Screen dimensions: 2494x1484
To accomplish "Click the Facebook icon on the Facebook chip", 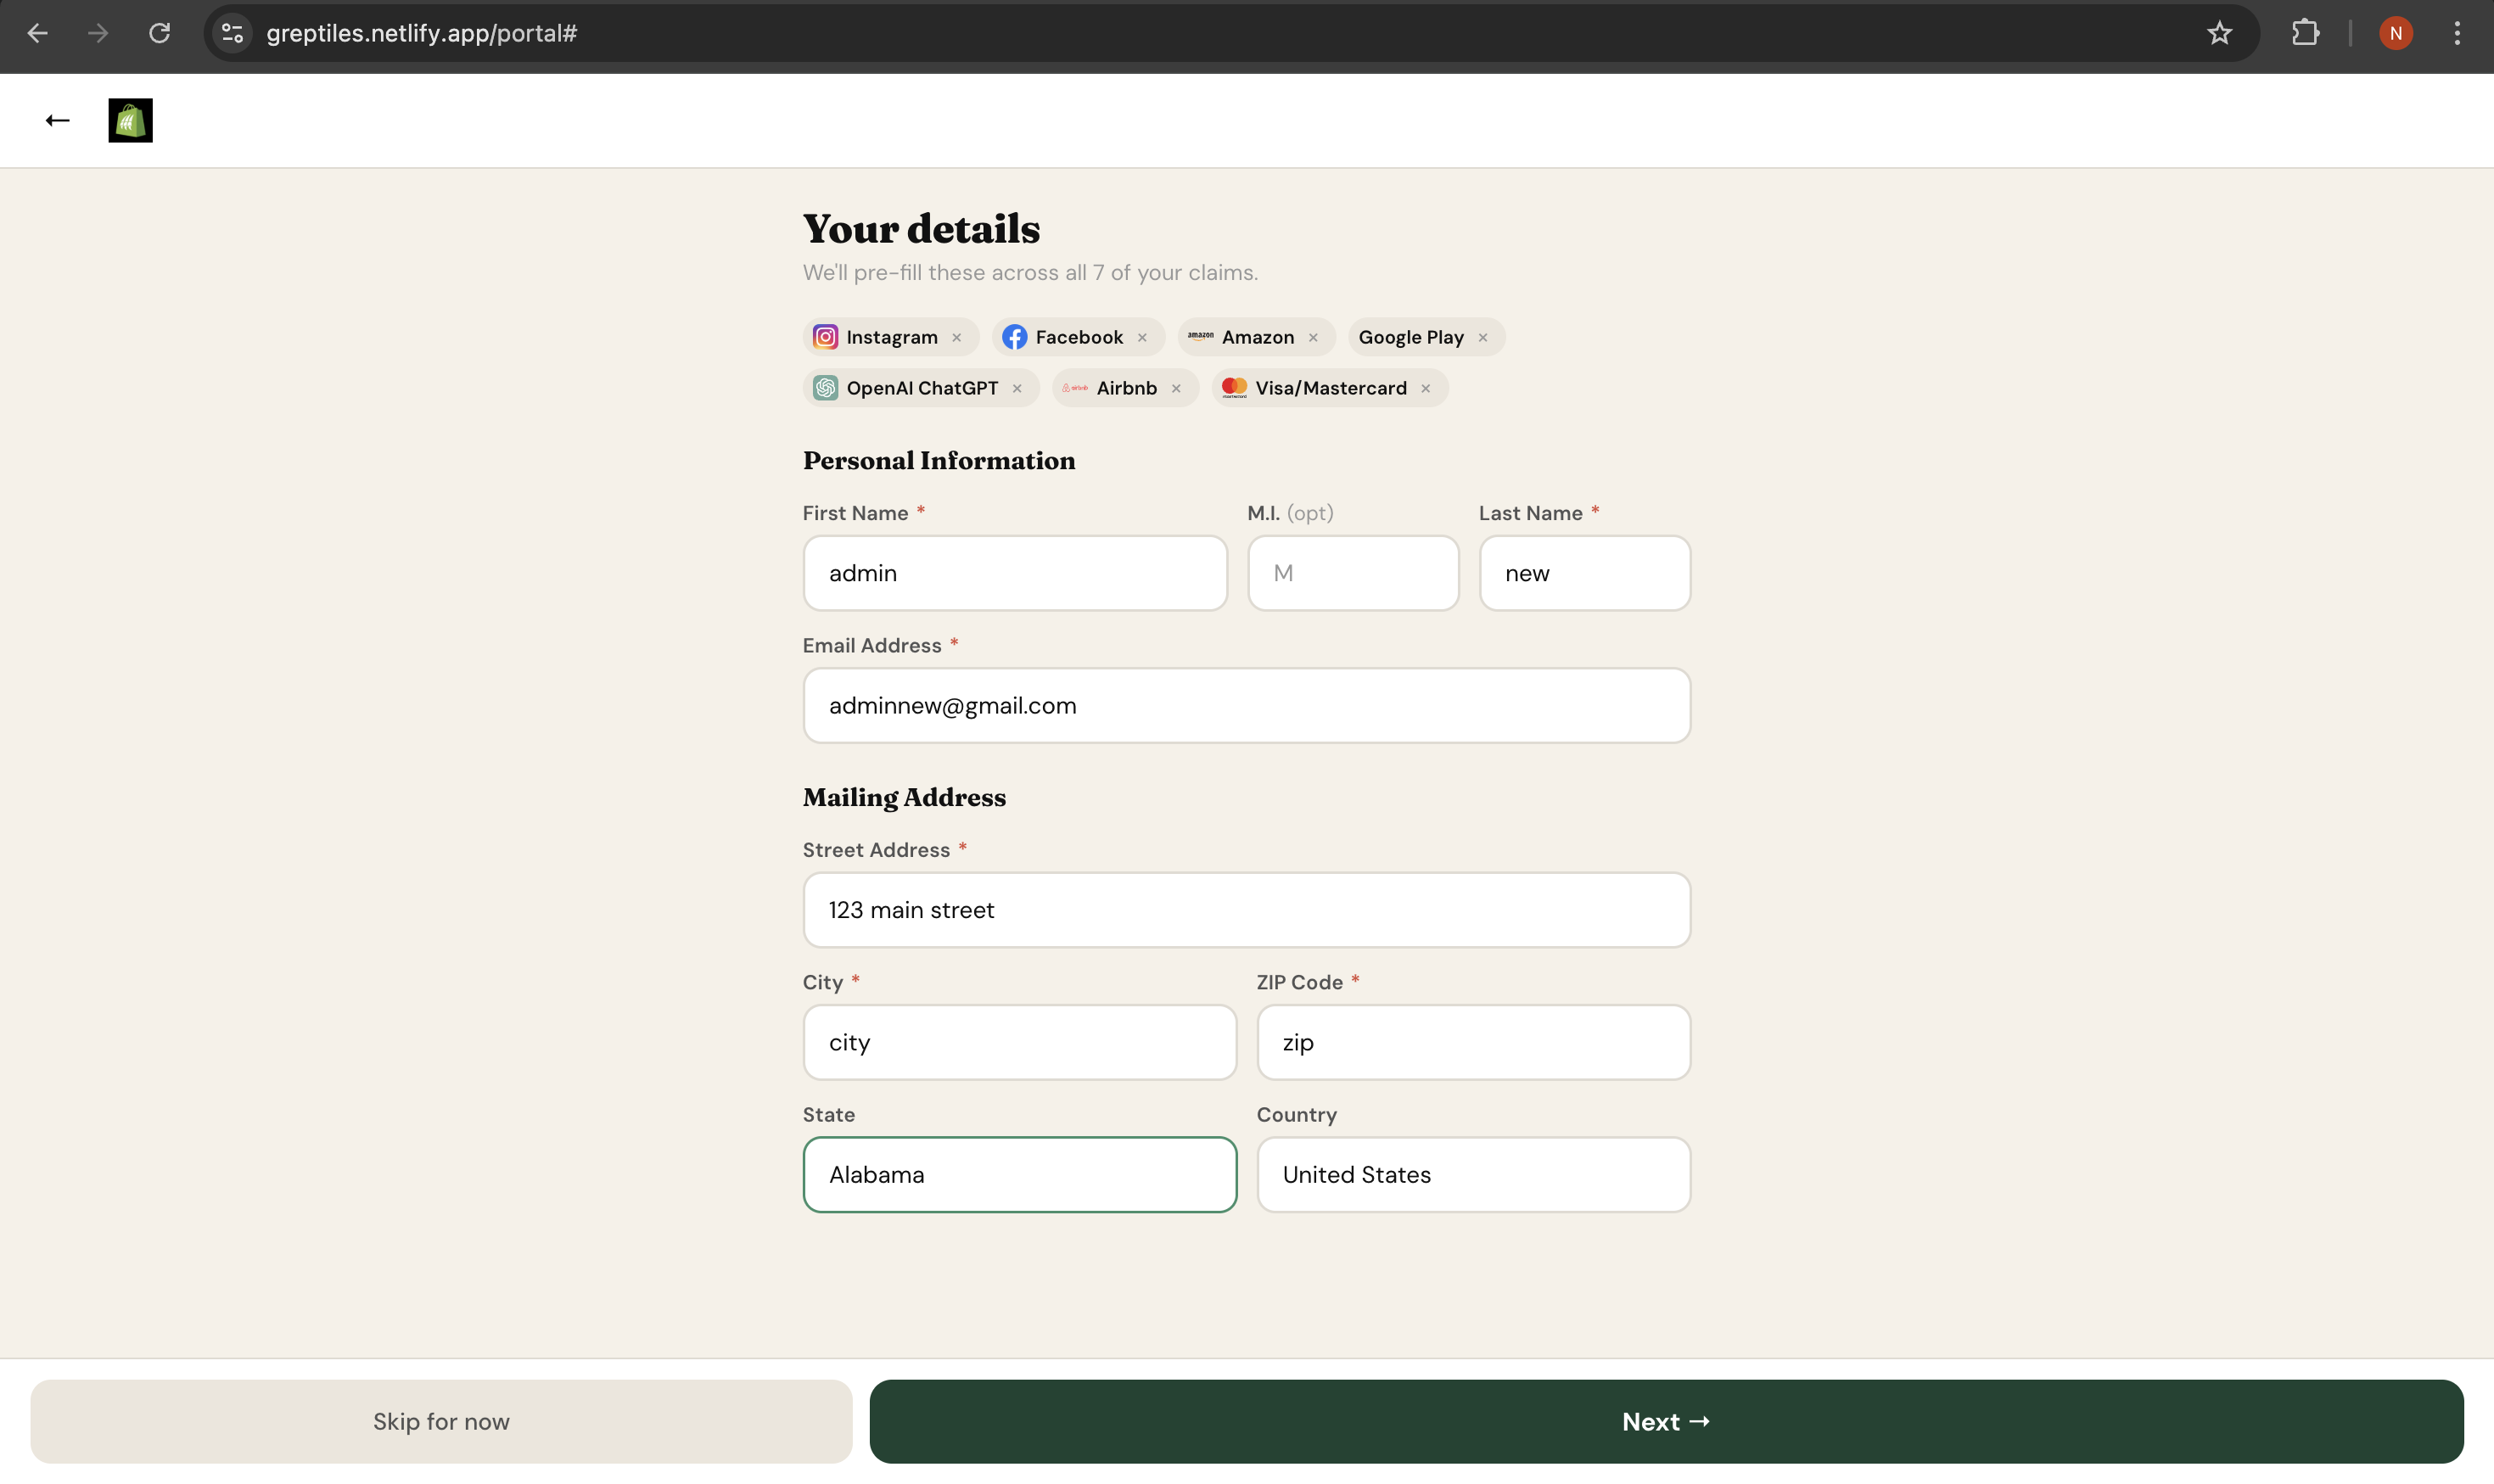I will coord(1014,337).
